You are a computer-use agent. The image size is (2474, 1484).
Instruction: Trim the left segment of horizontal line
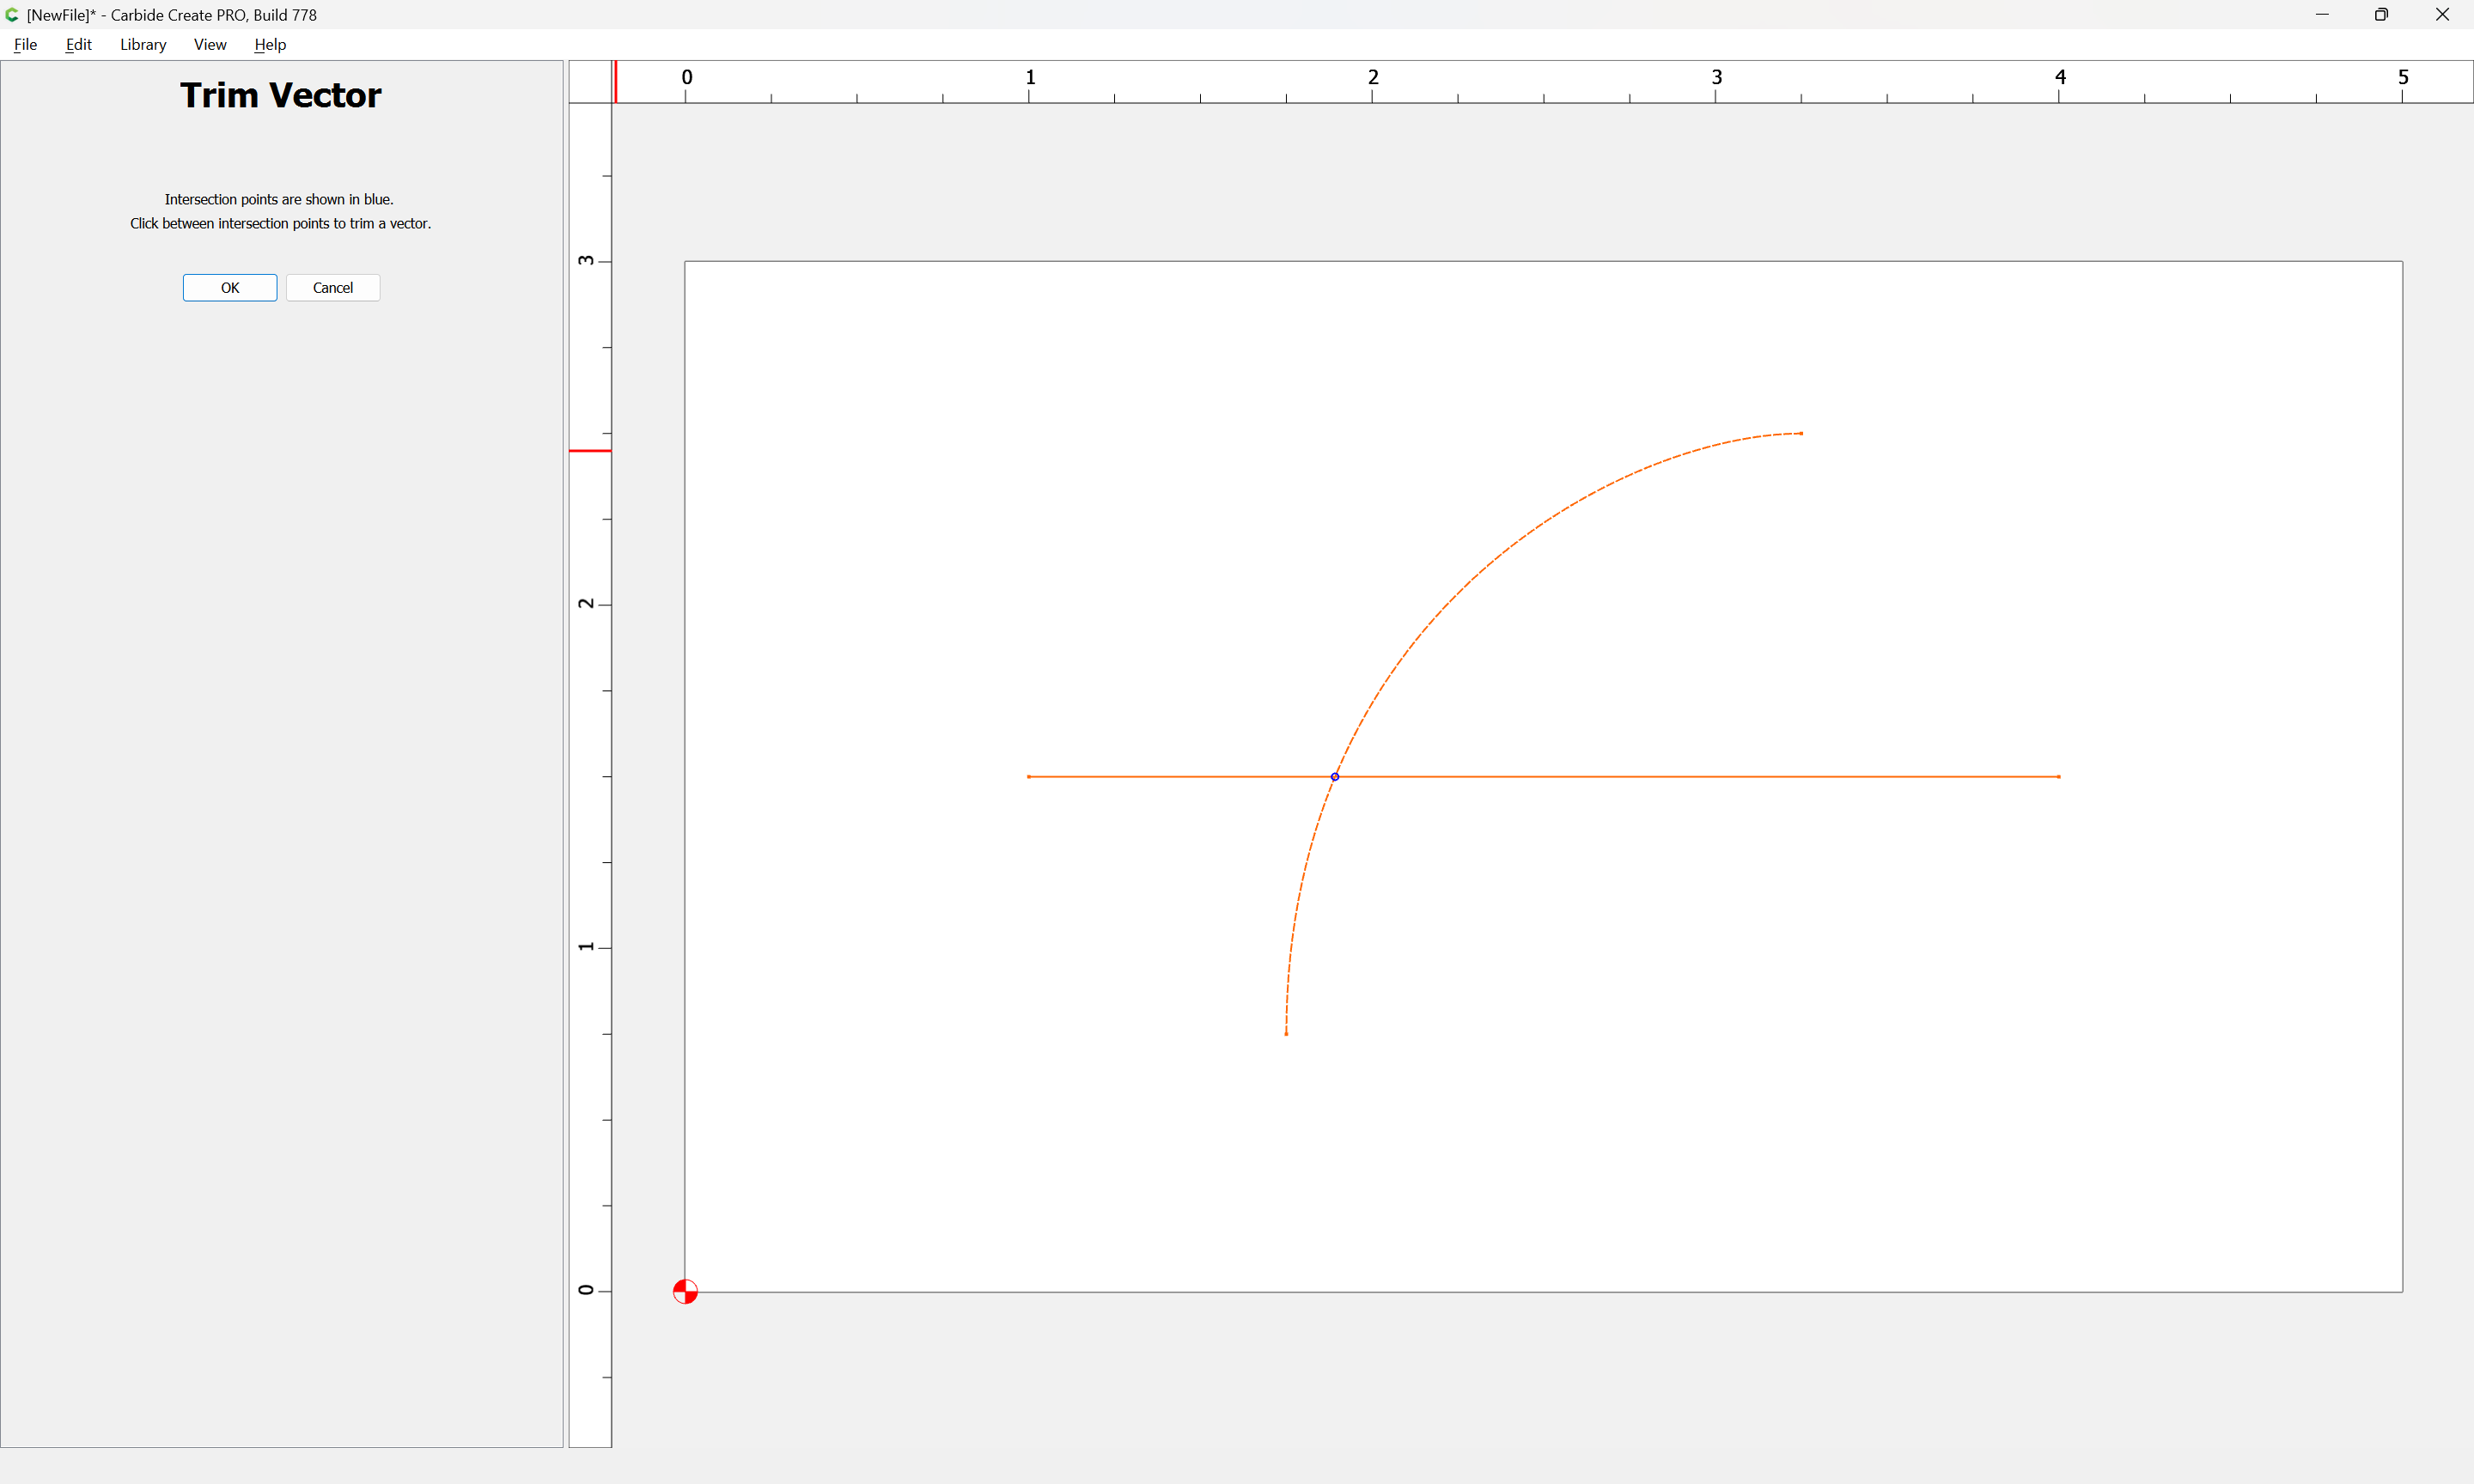(x=1180, y=777)
